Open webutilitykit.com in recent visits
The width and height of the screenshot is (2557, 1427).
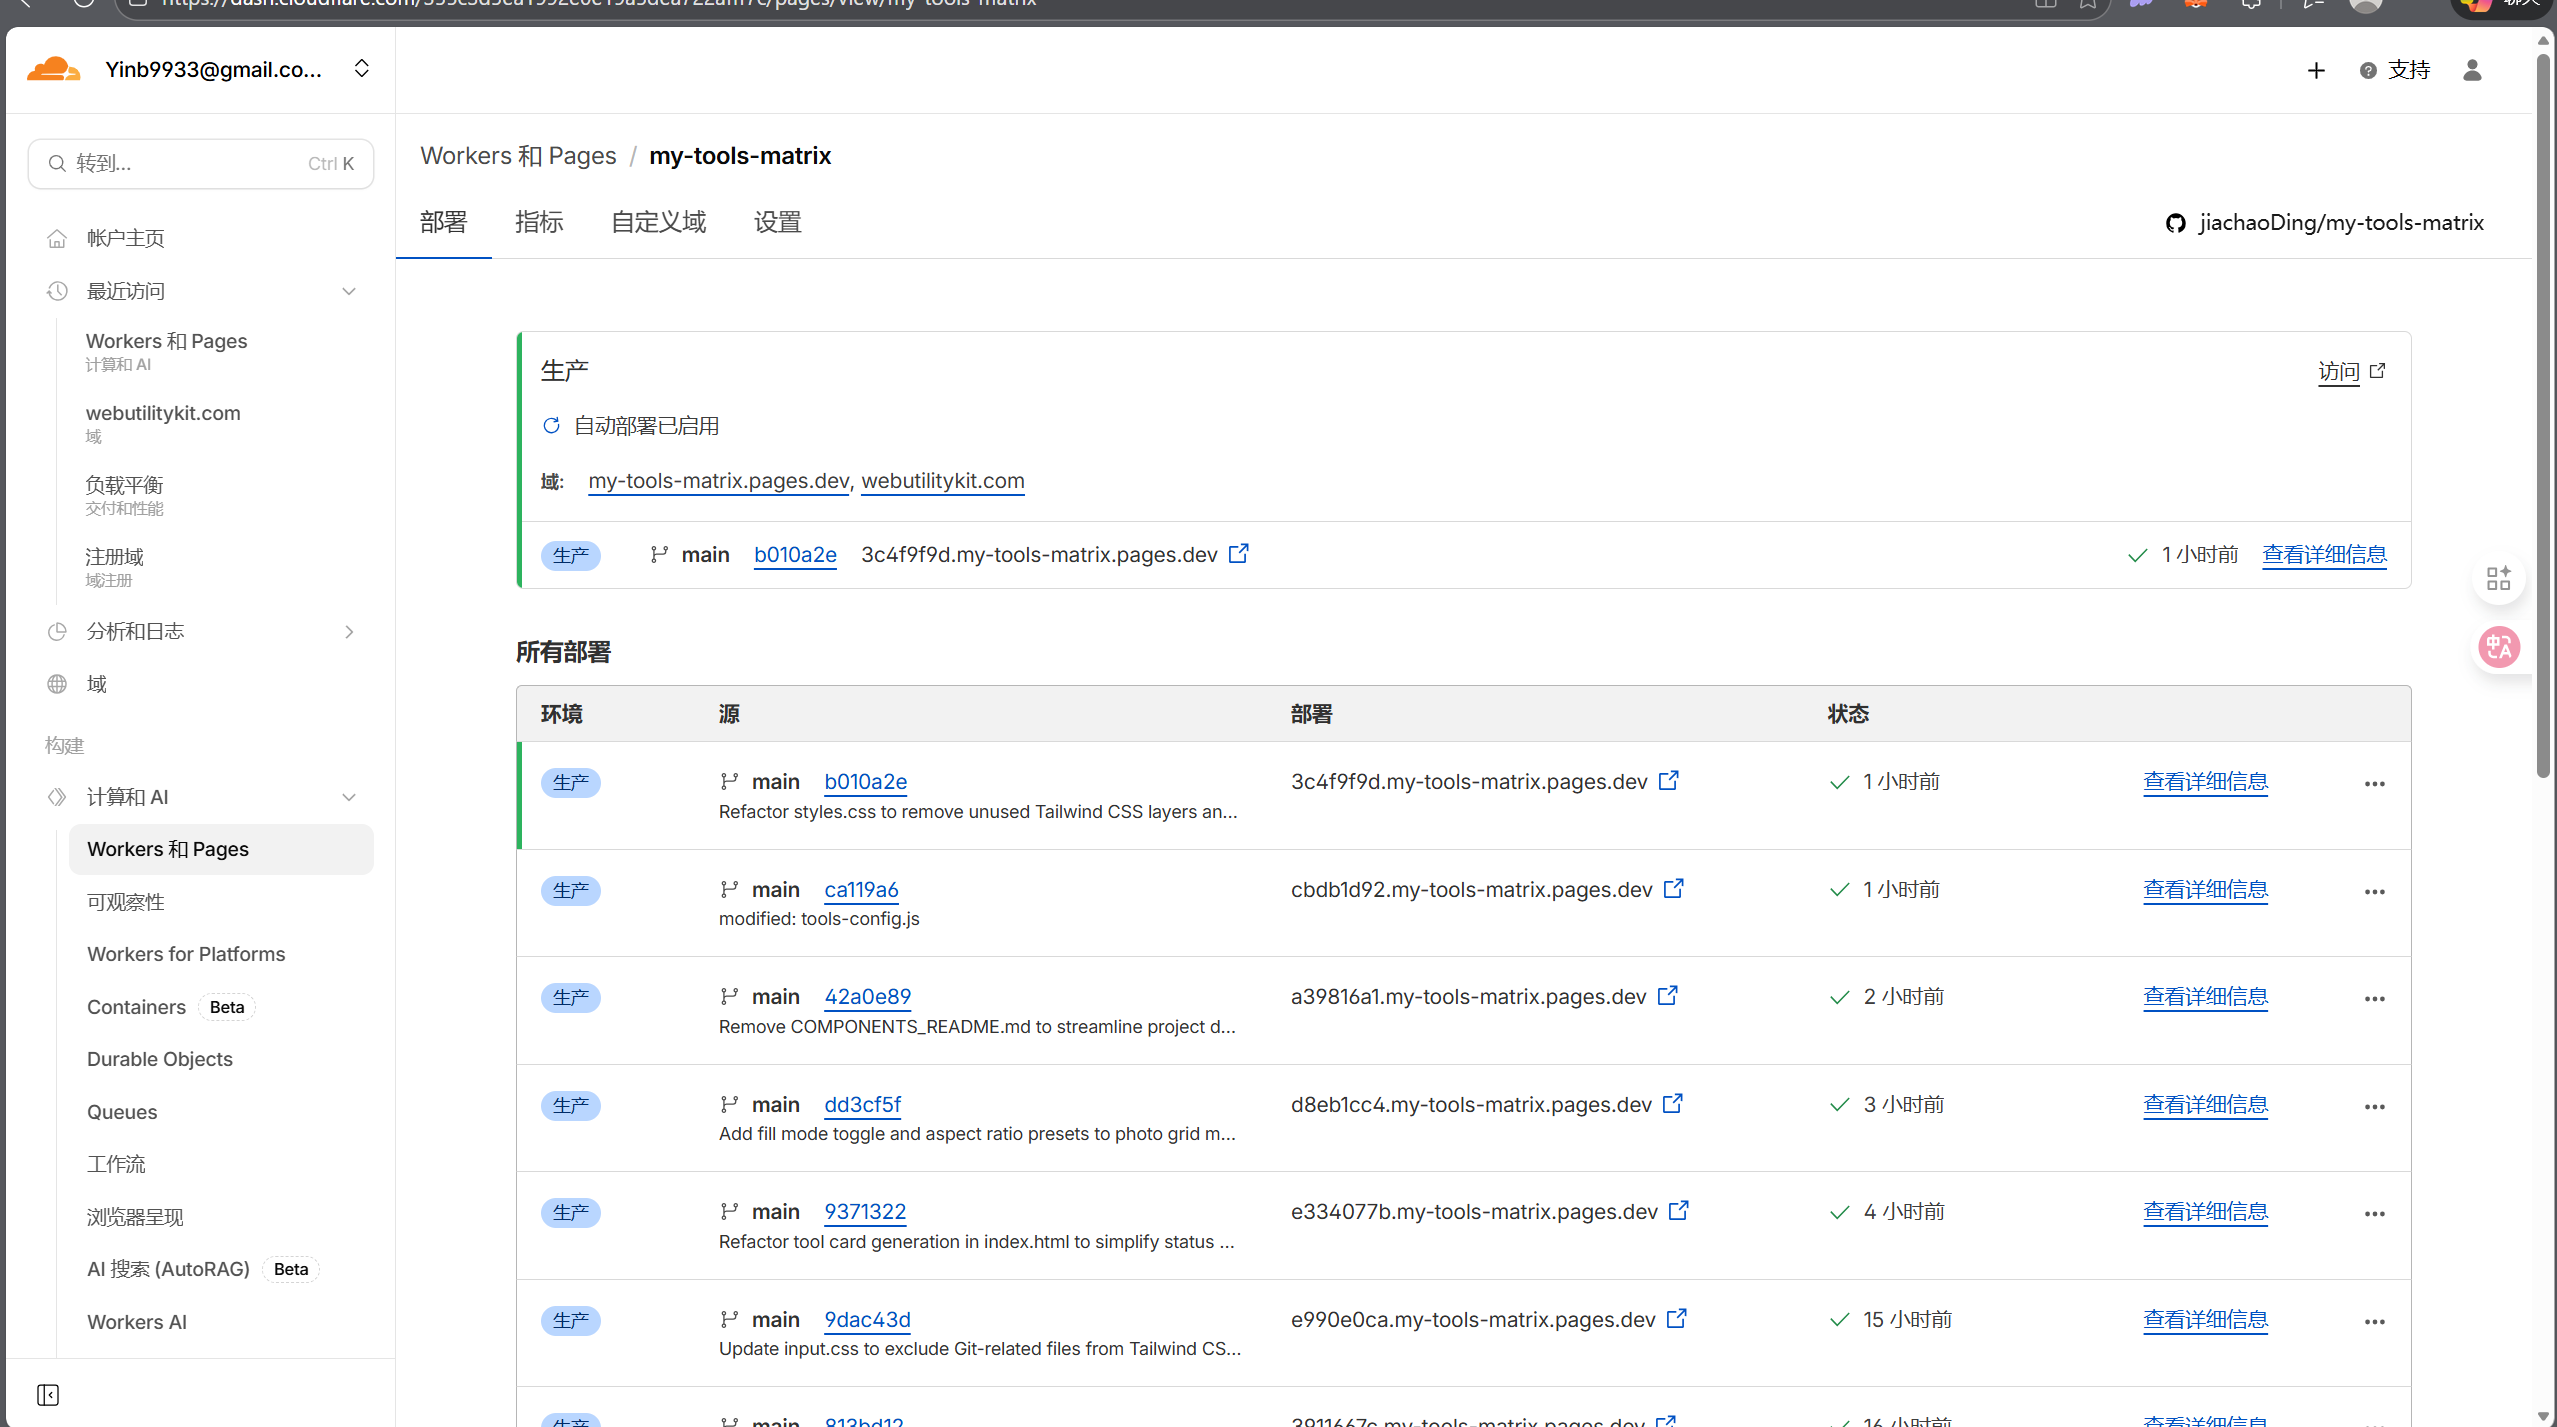(163, 423)
